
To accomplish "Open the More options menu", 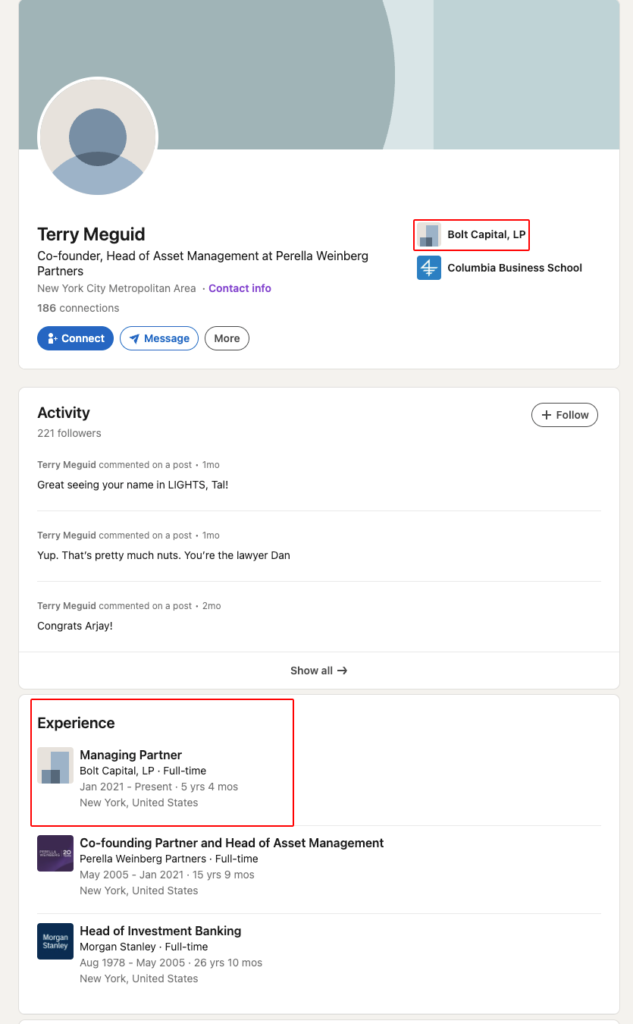I will 227,339.
